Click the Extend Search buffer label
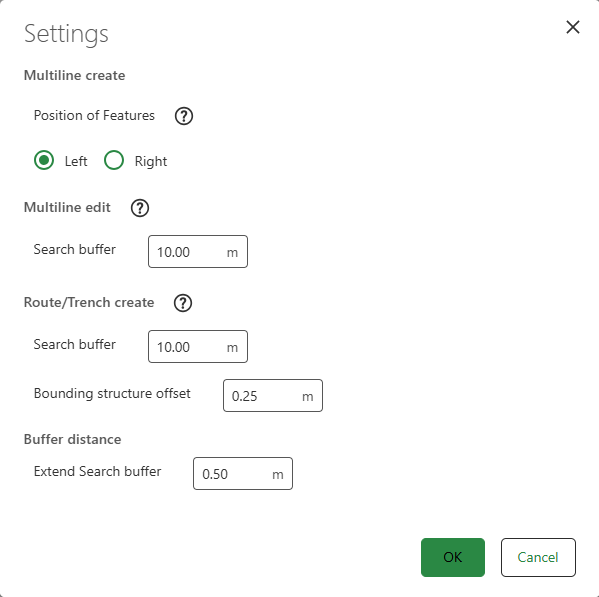The width and height of the screenshot is (599, 597). pyautogui.click(x=97, y=471)
